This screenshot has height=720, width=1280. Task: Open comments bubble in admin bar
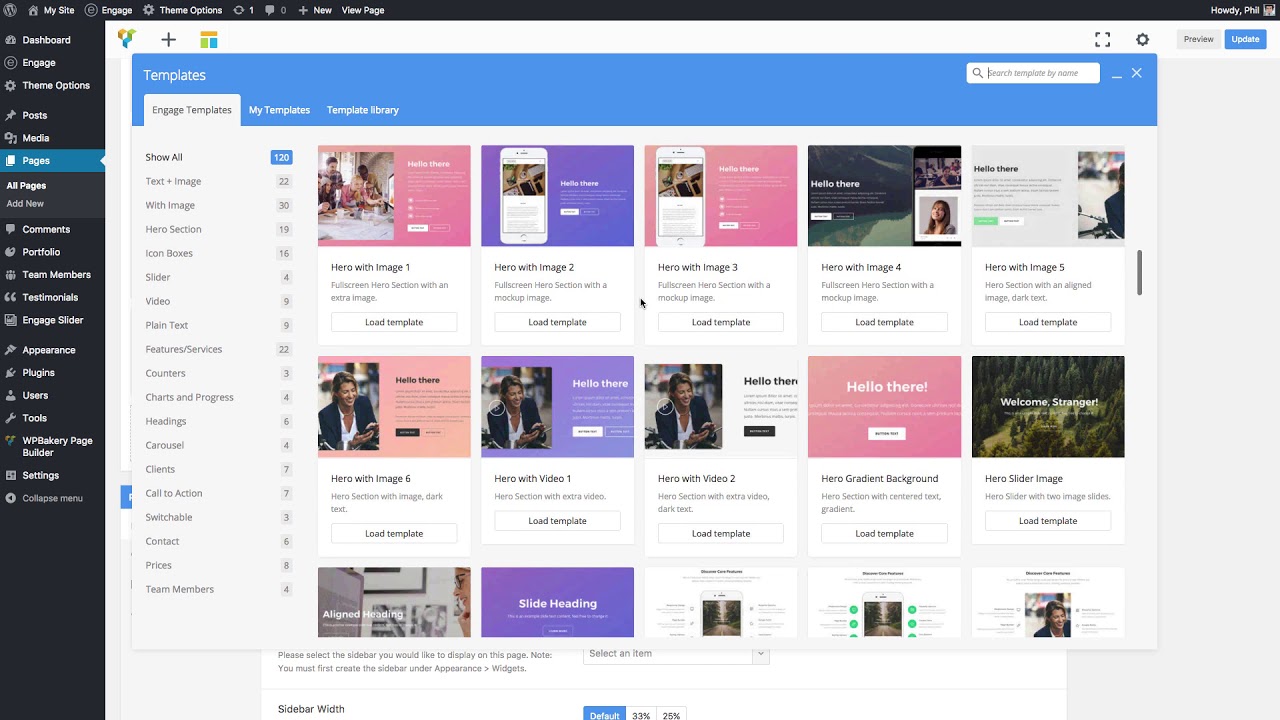tap(275, 10)
